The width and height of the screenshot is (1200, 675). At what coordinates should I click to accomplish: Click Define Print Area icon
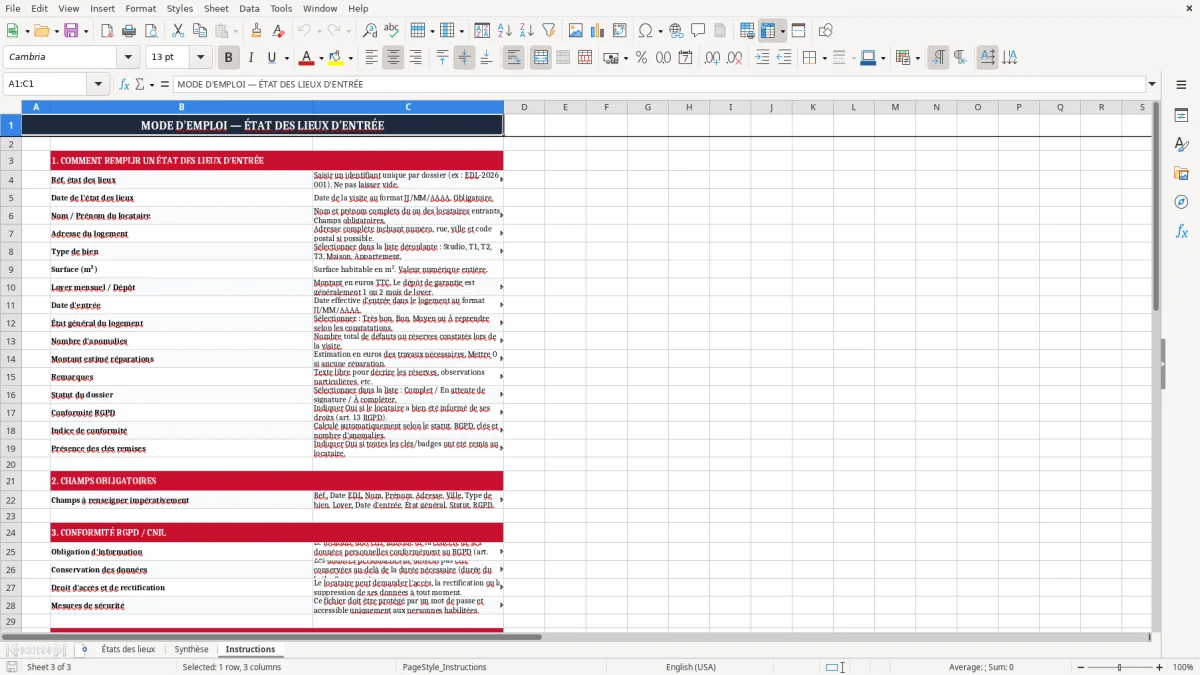click(x=747, y=31)
